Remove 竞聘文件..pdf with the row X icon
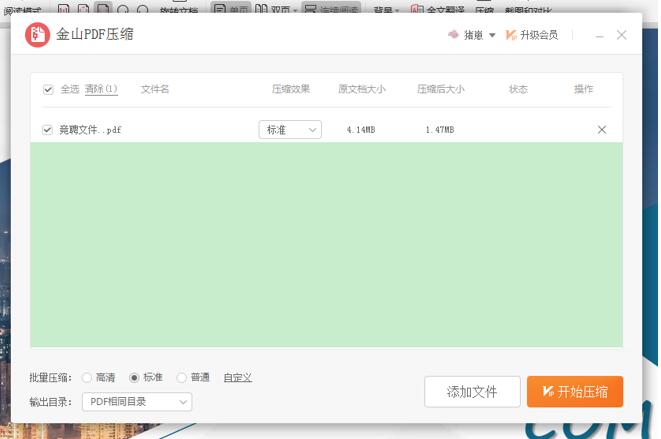Viewport: 661px width, 439px height. click(602, 130)
